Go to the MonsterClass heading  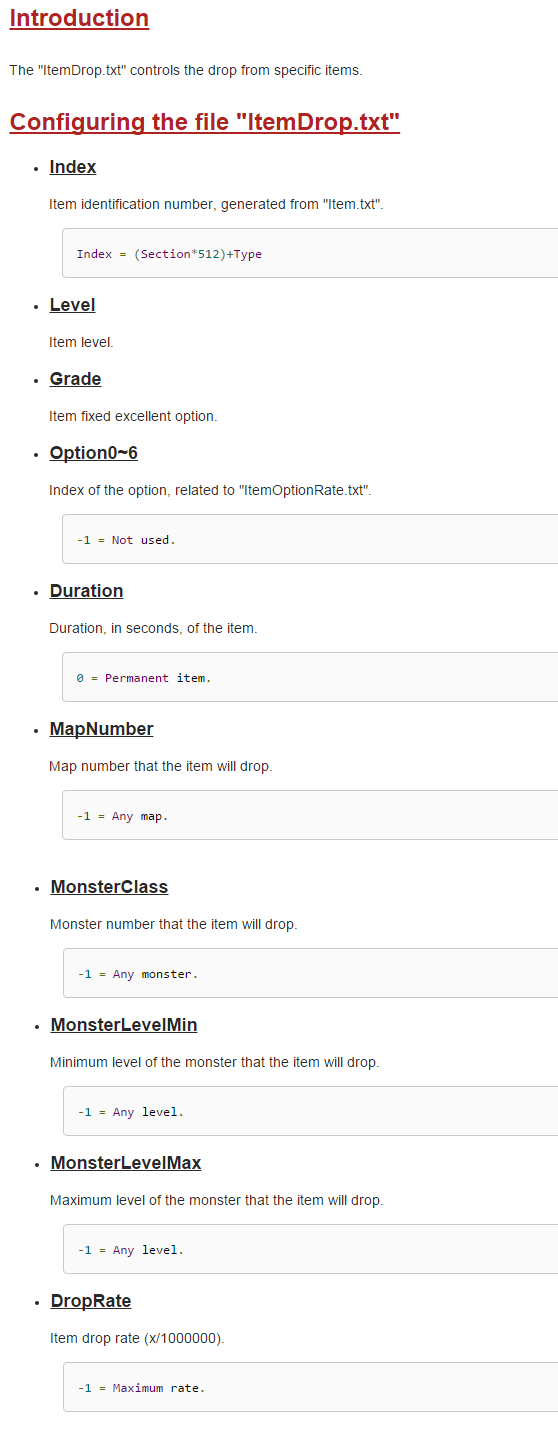pyautogui.click(x=109, y=887)
